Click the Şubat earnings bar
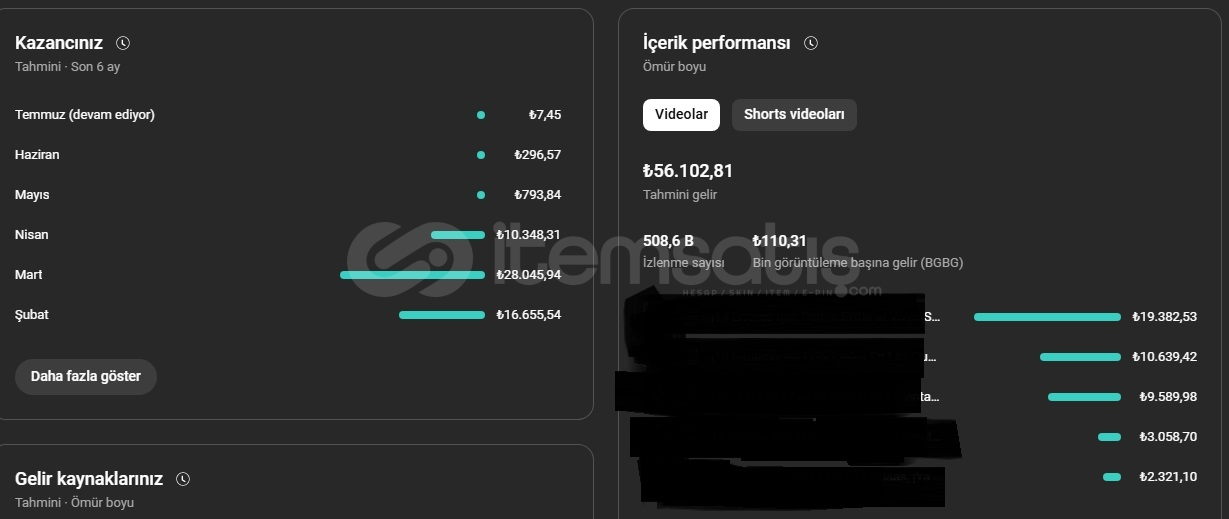Screen dimensions: 1229x519 pos(442,315)
